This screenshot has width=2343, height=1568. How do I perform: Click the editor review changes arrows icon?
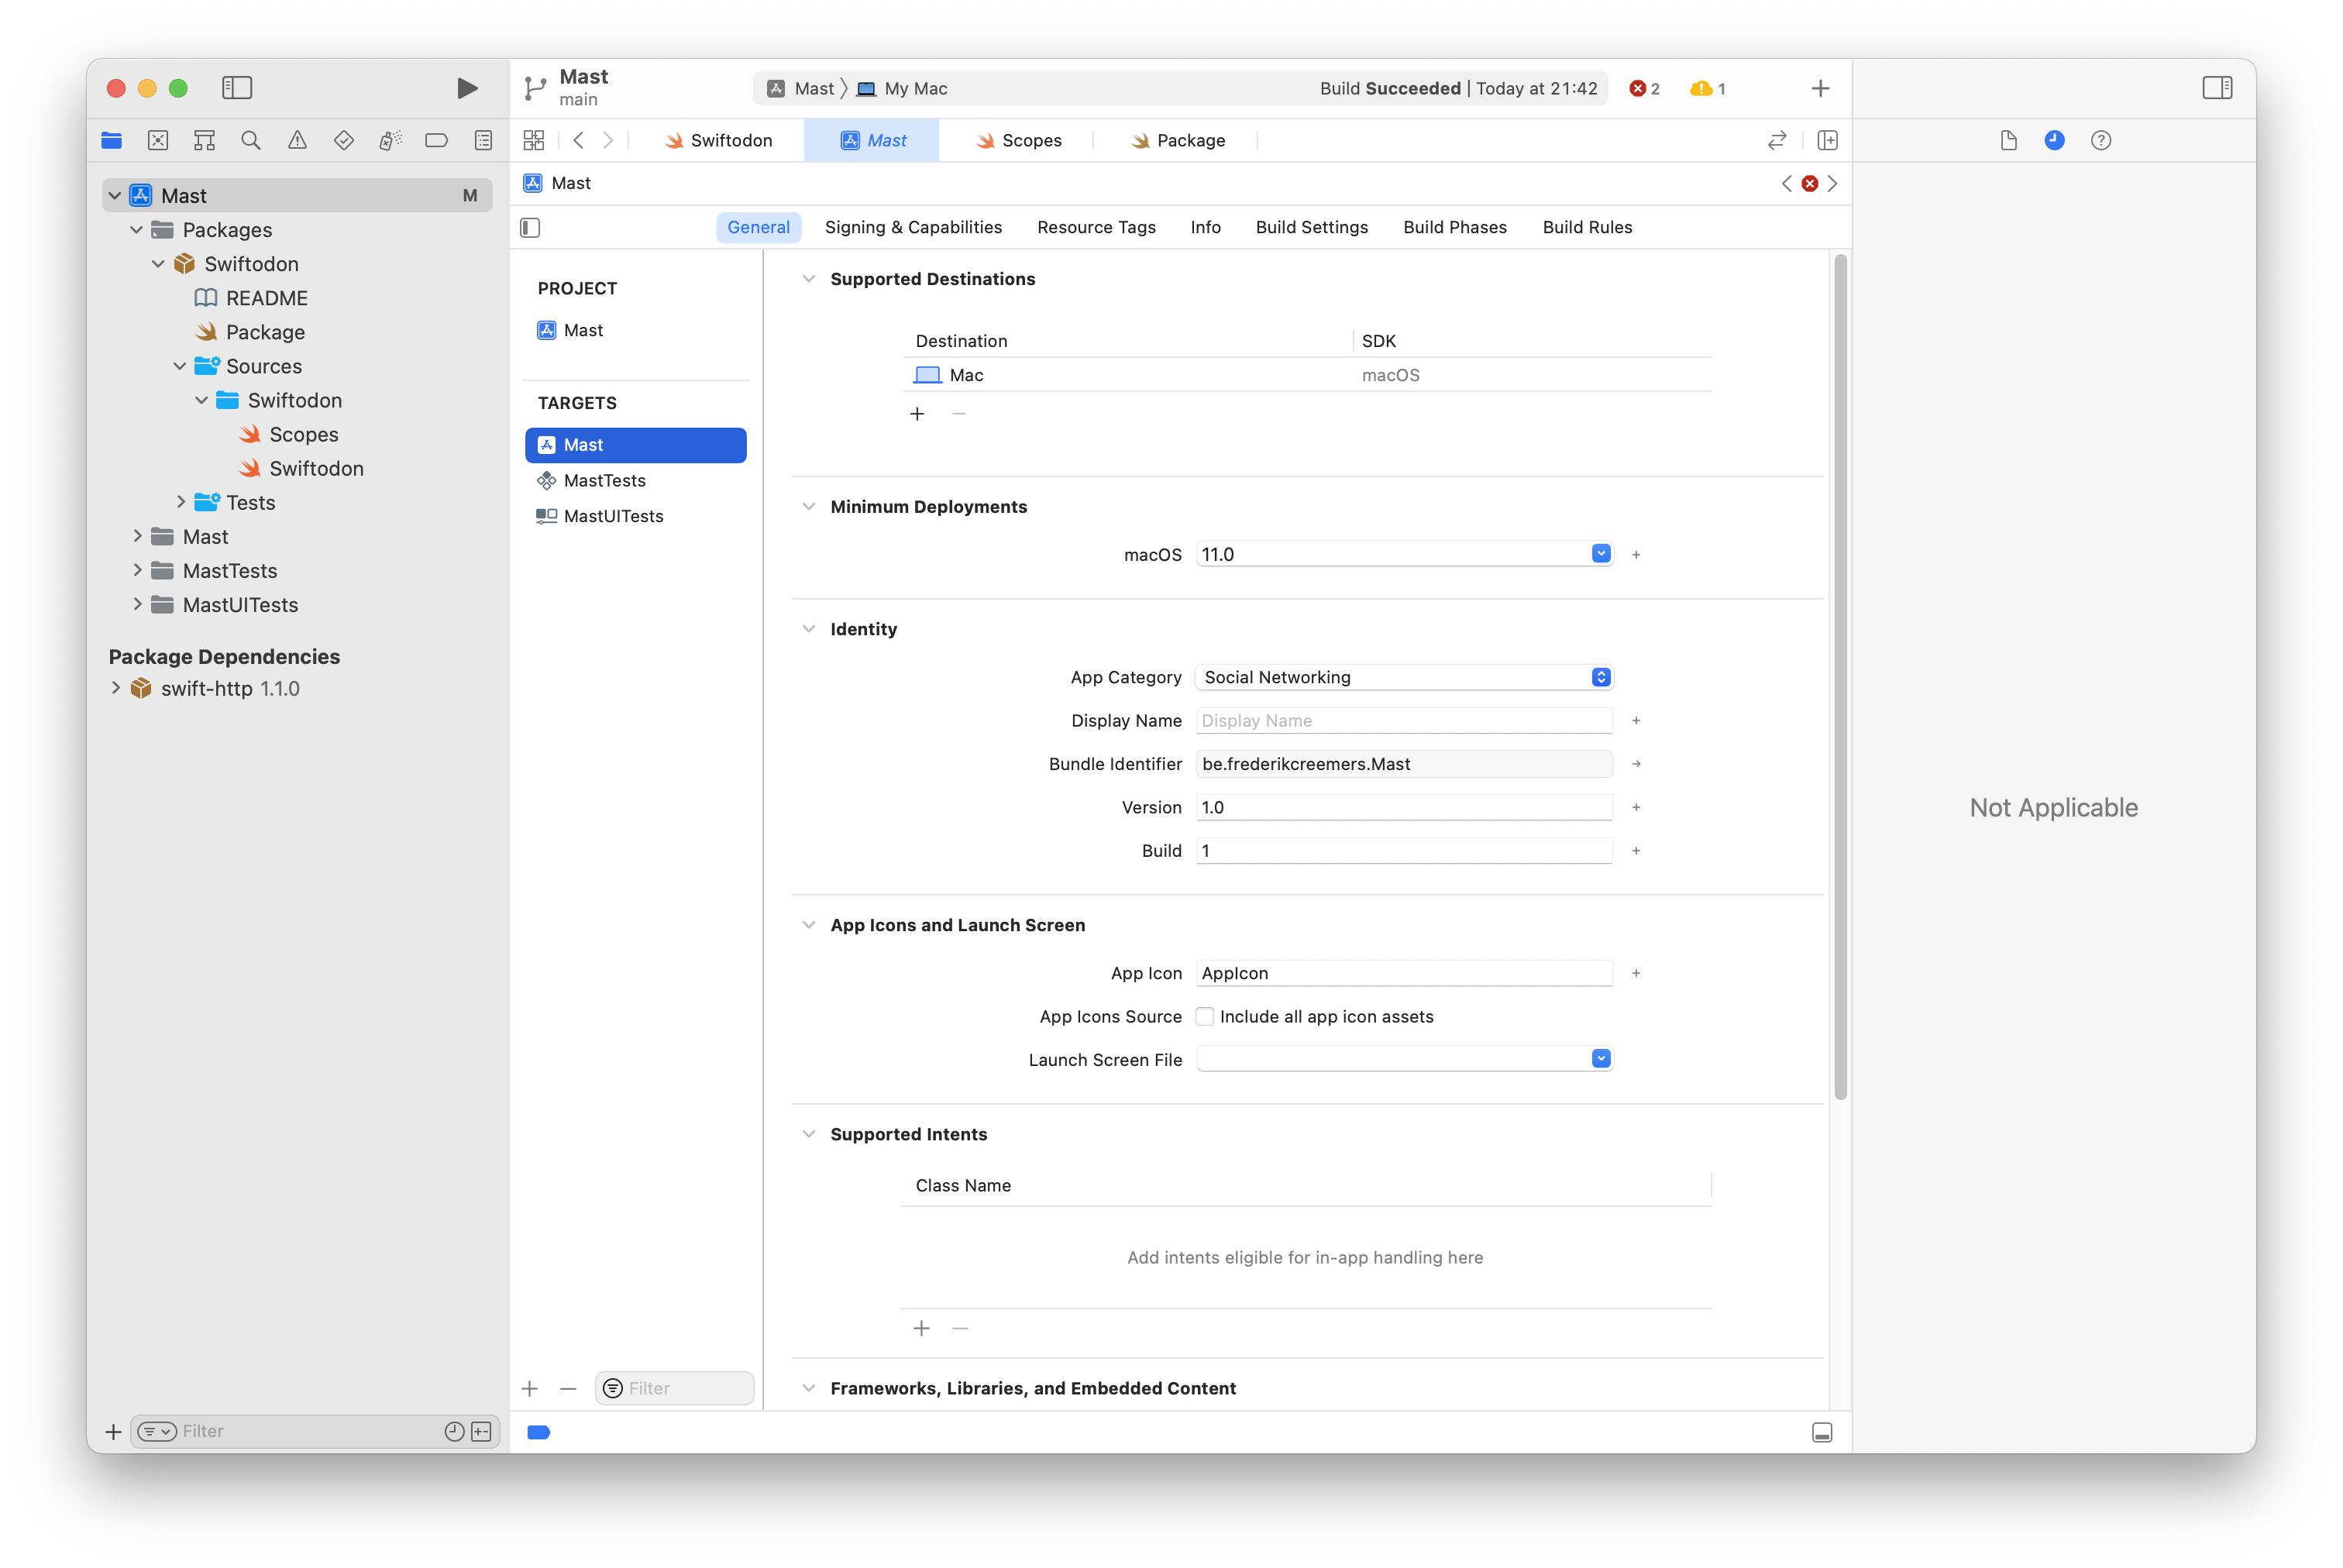(x=1777, y=140)
